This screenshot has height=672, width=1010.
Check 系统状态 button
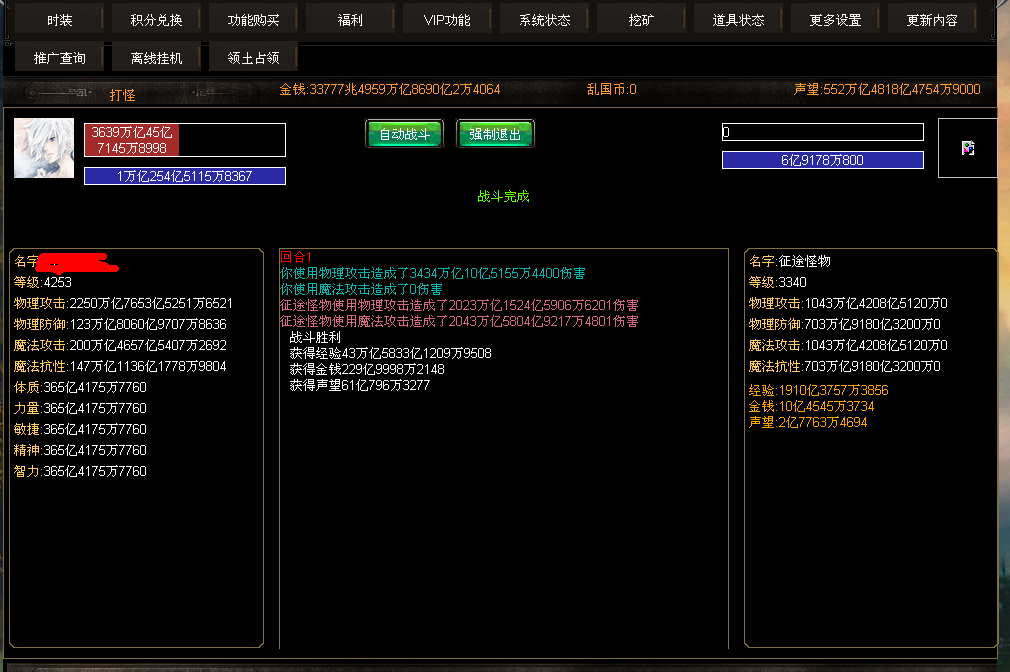pyautogui.click(x=544, y=20)
